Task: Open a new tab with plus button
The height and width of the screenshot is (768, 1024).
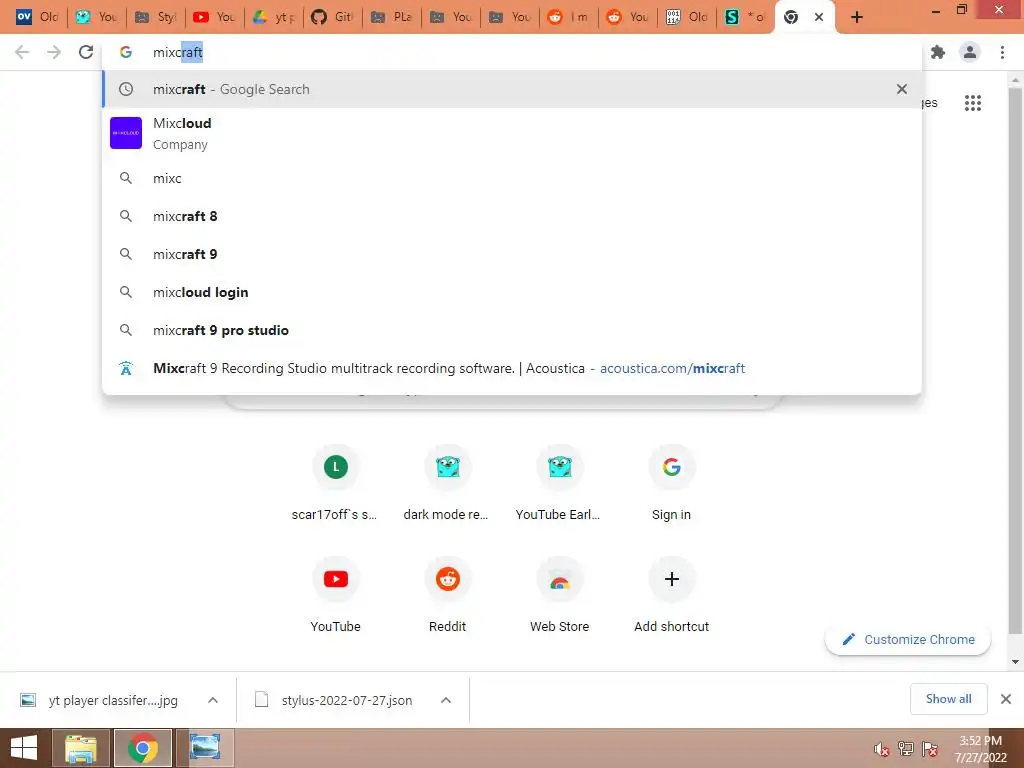Action: coord(857,17)
